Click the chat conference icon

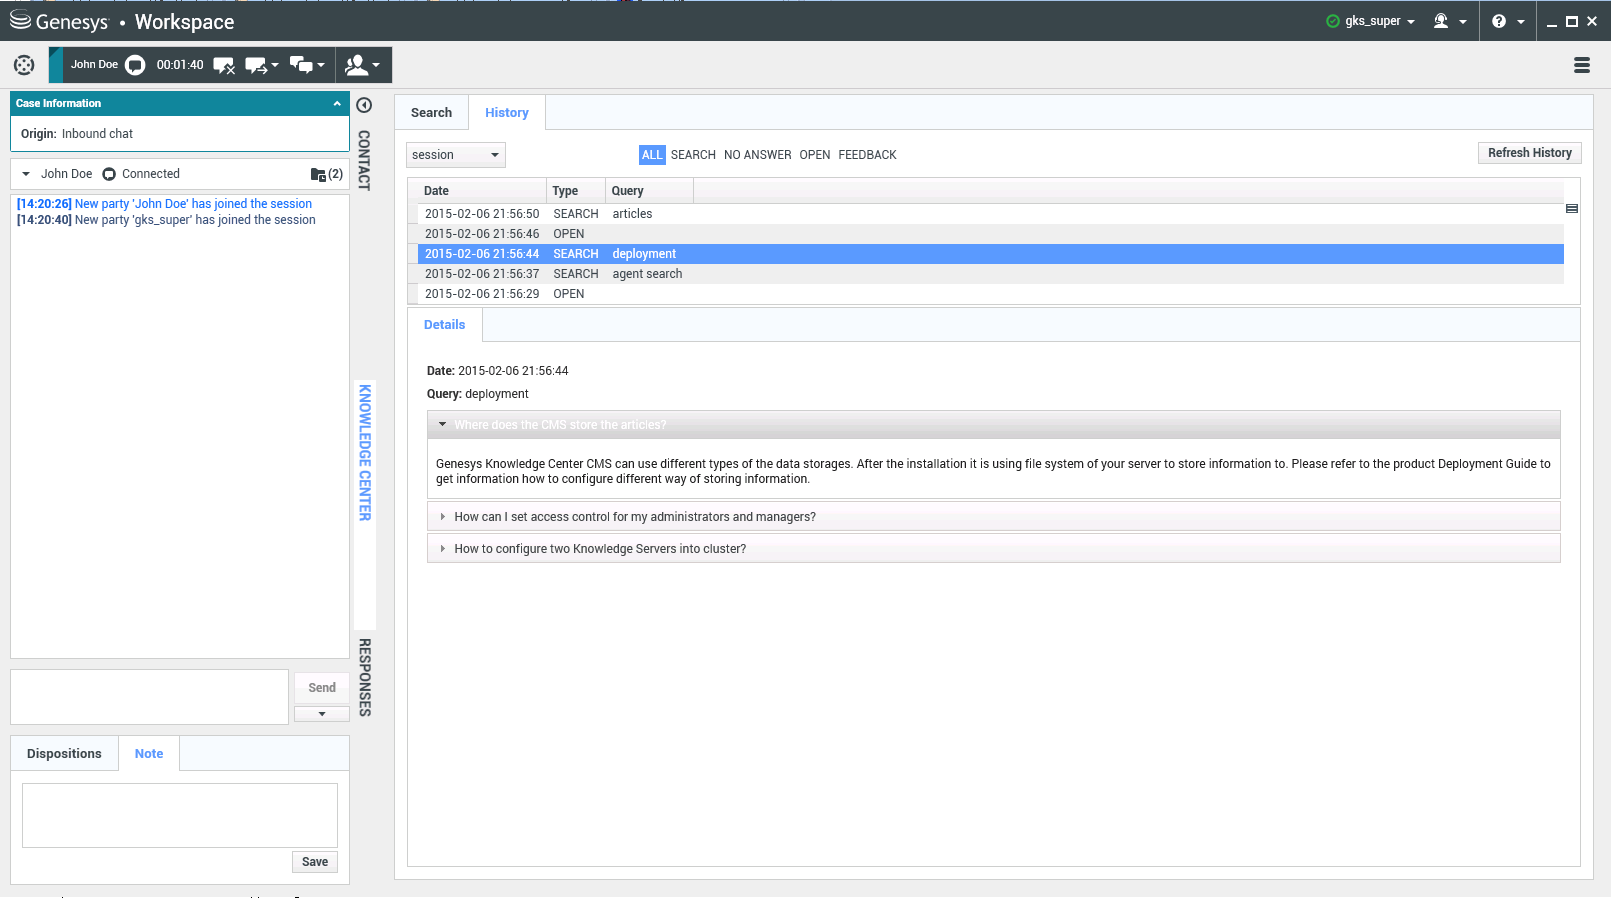301,65
